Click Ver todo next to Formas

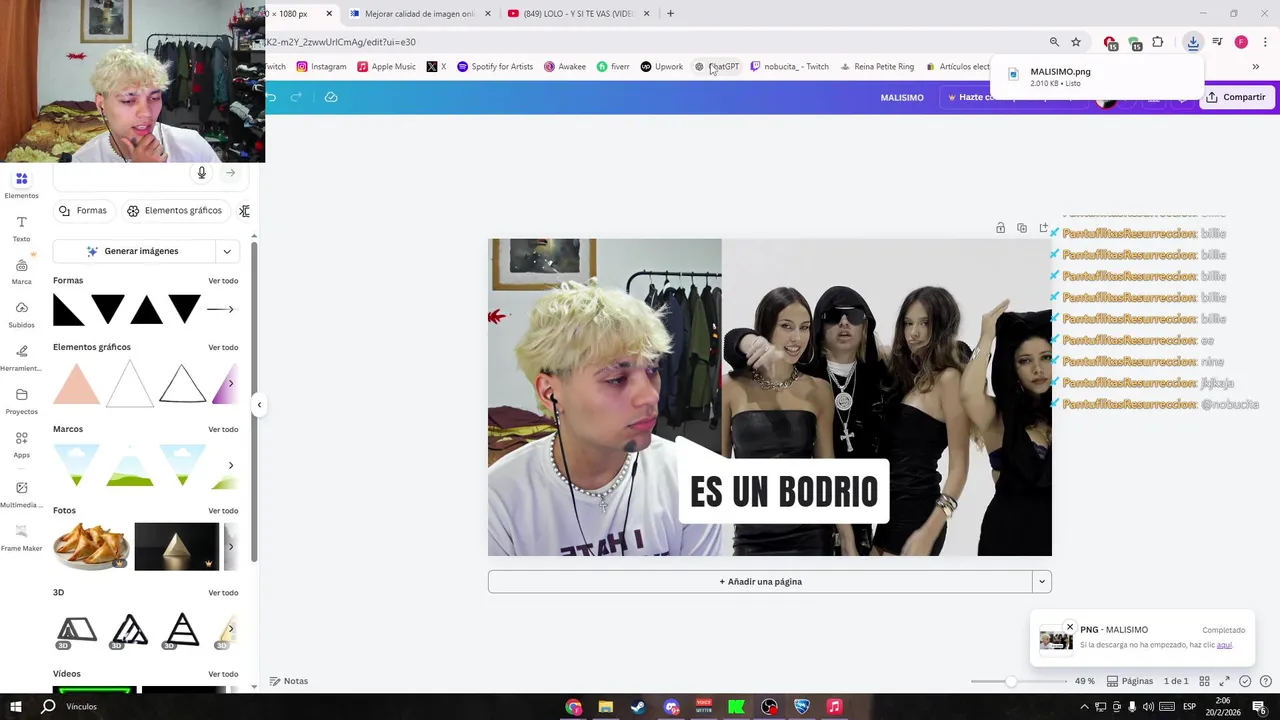pyautogui.click(x=223, y=281)
